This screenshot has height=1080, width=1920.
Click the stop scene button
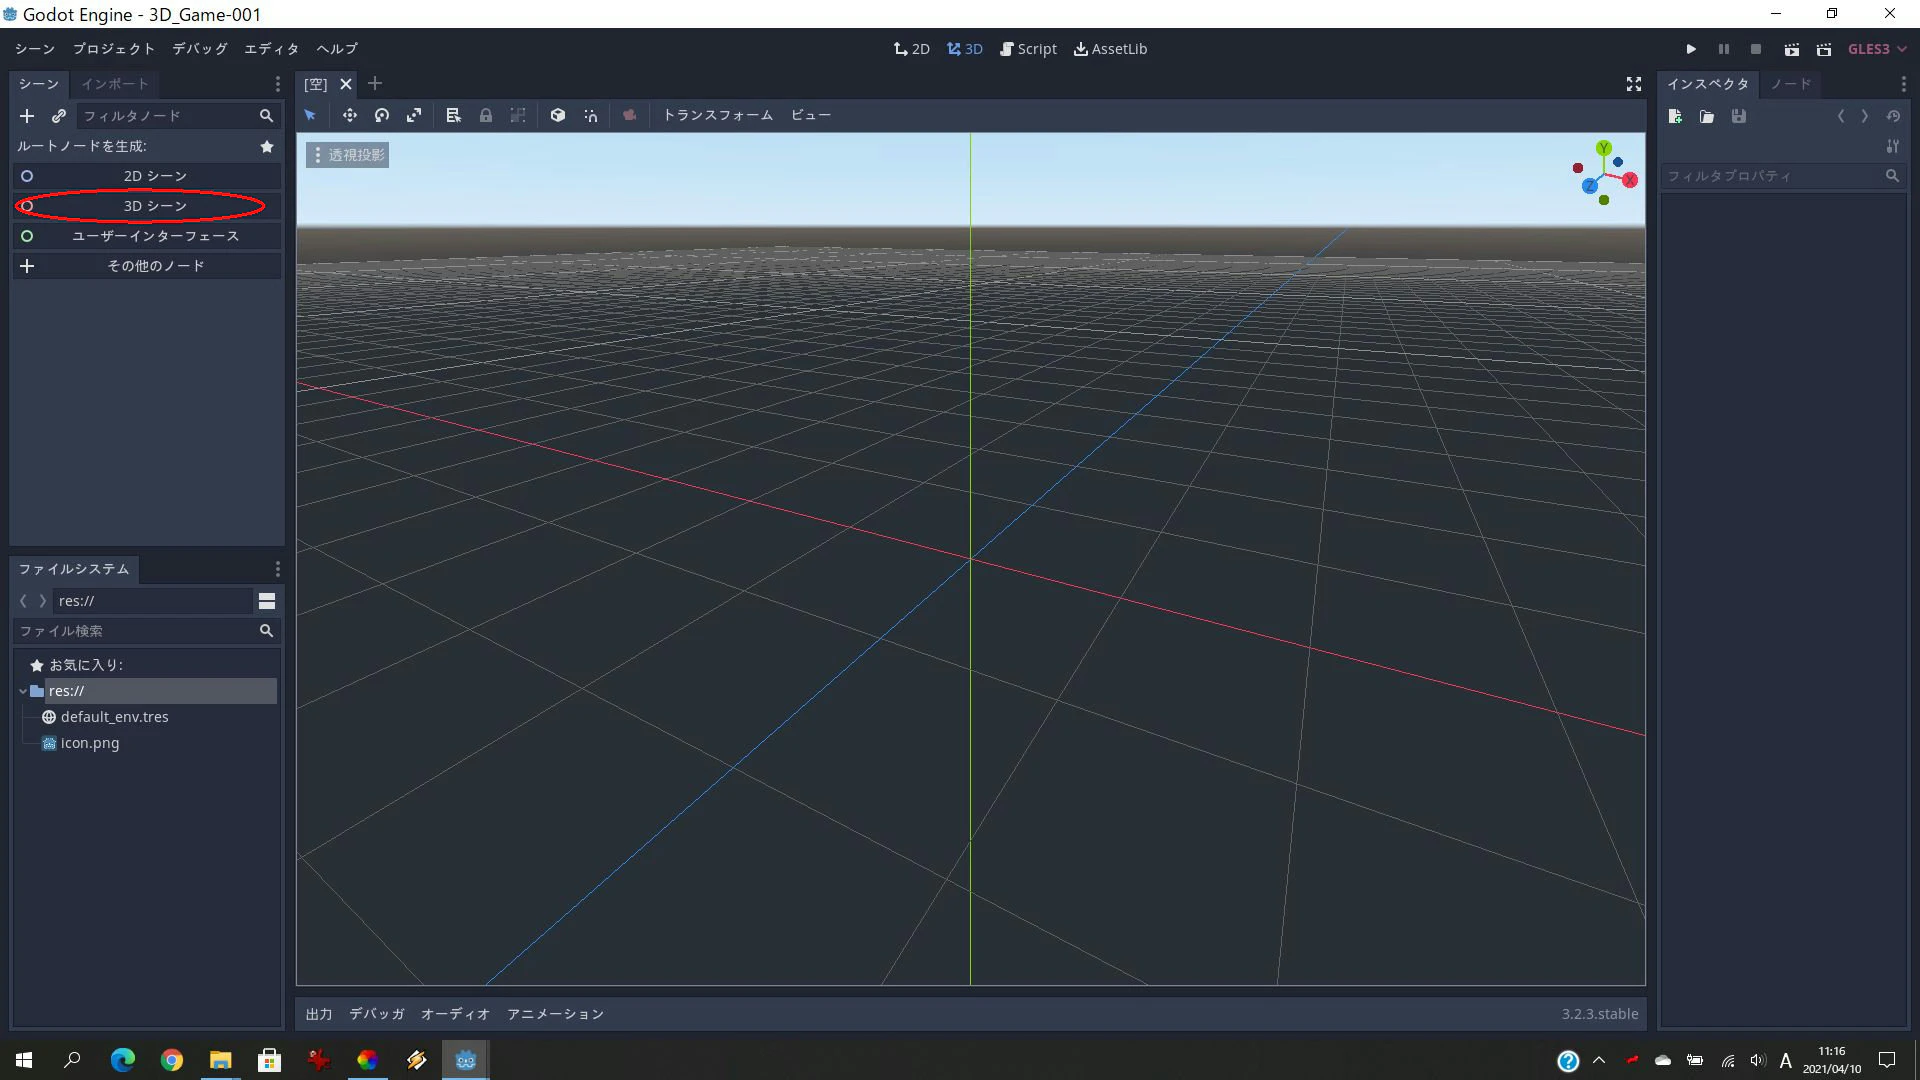(x=1755, y=49)
